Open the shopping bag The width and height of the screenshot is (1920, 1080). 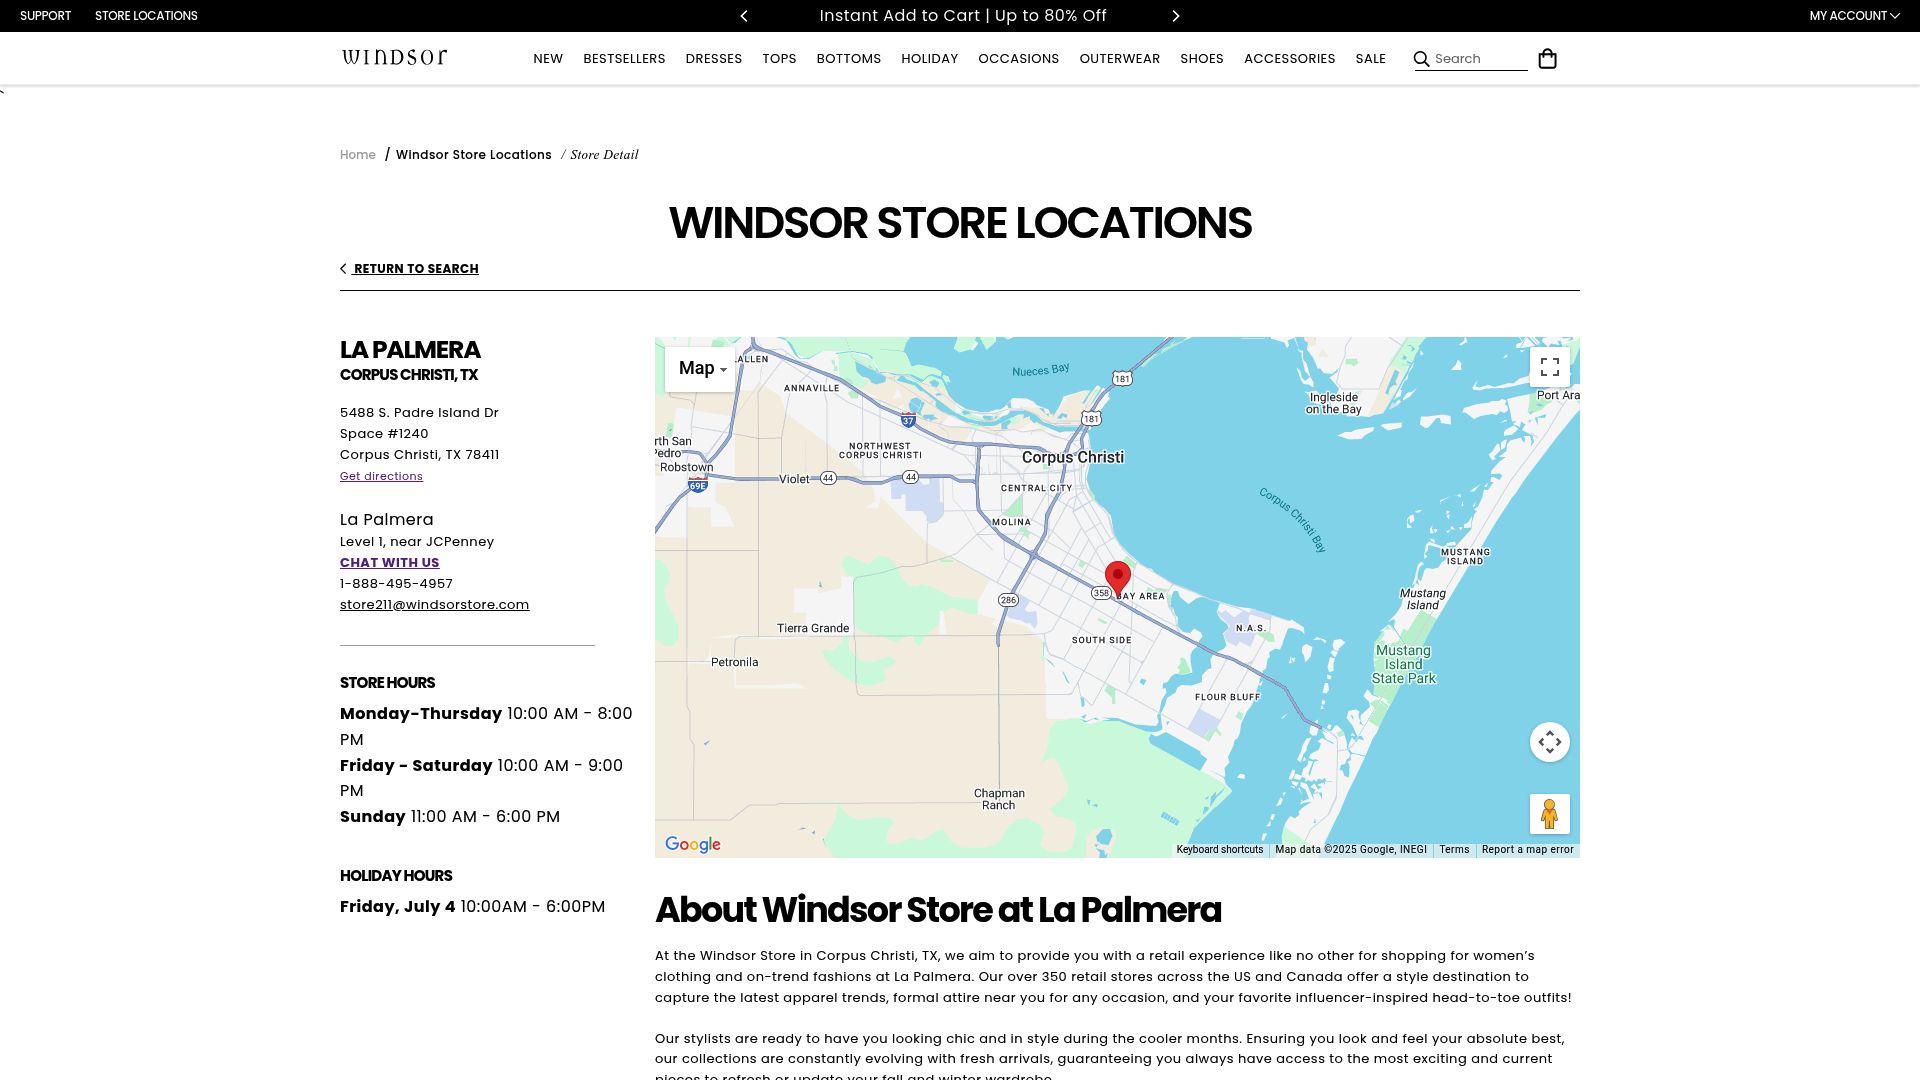coord(1548,59)
